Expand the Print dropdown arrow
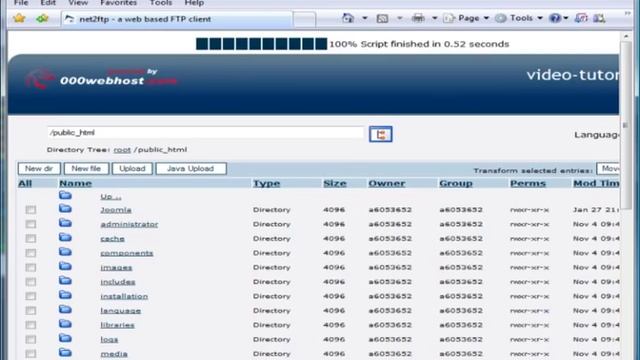Screen dimensions: 640x360 pos(435,18)
